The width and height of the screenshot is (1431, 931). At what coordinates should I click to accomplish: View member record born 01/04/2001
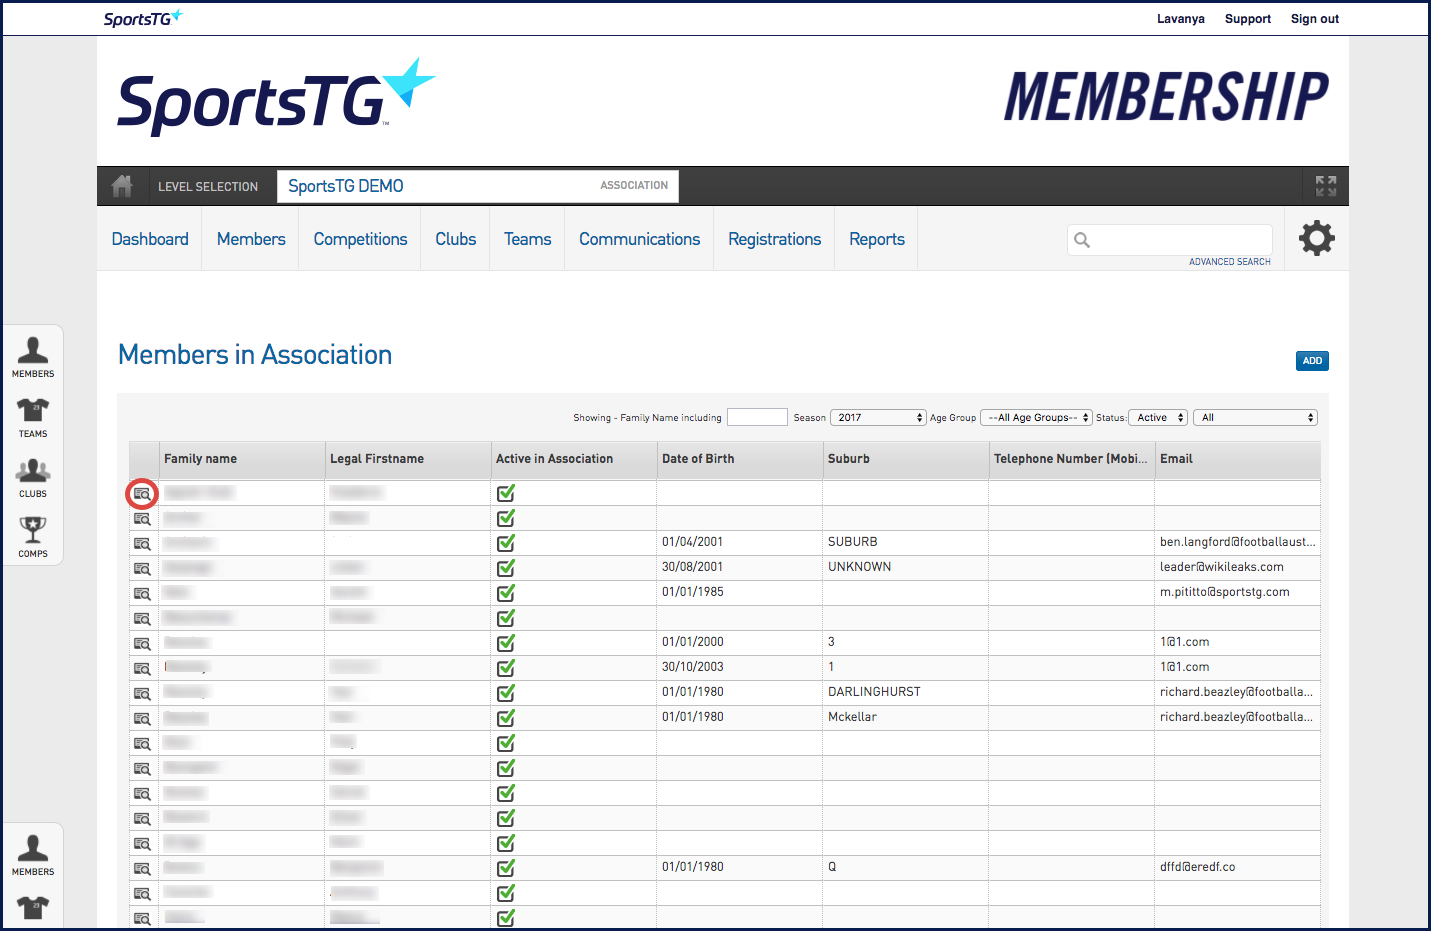142,543
